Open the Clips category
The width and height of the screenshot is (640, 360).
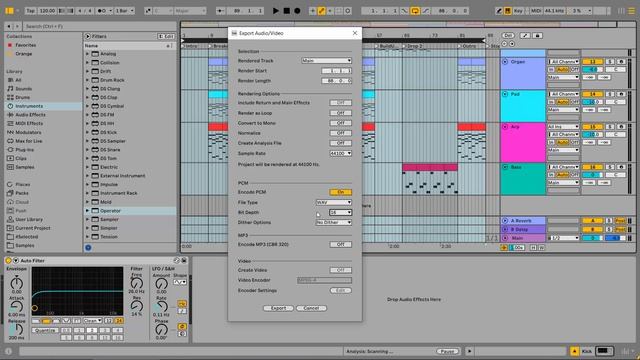21,158
